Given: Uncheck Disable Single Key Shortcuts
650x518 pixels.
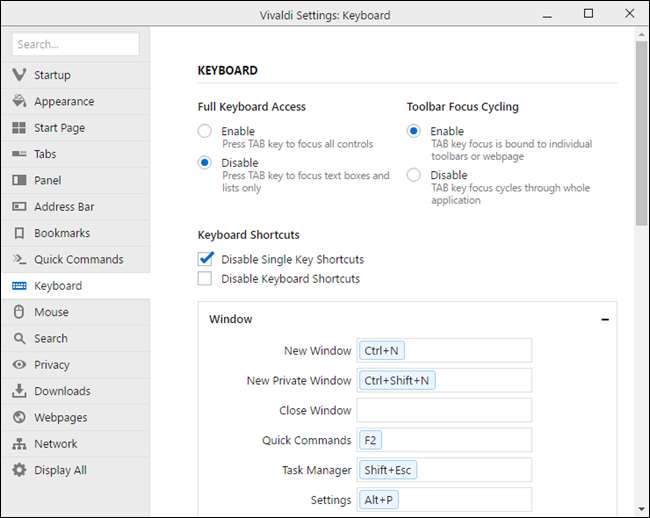Looking at the screenshot, I should click(x=205, y=259).
